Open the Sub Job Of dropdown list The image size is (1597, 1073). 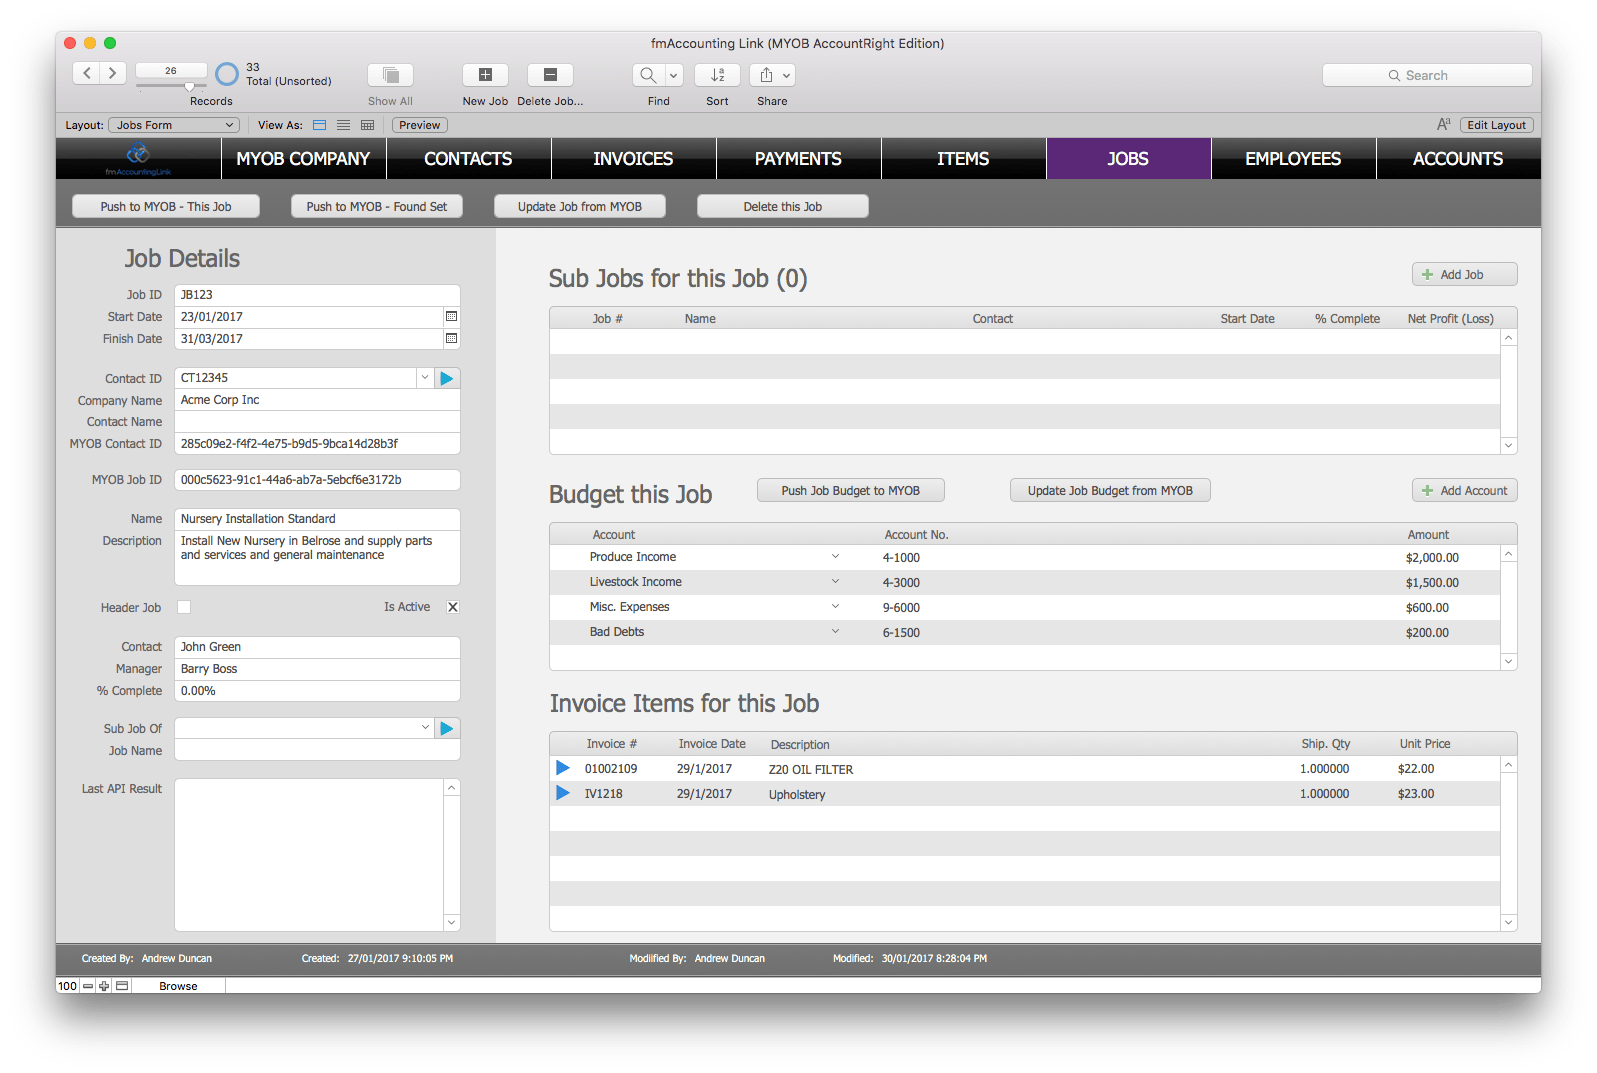coord(425,728)
